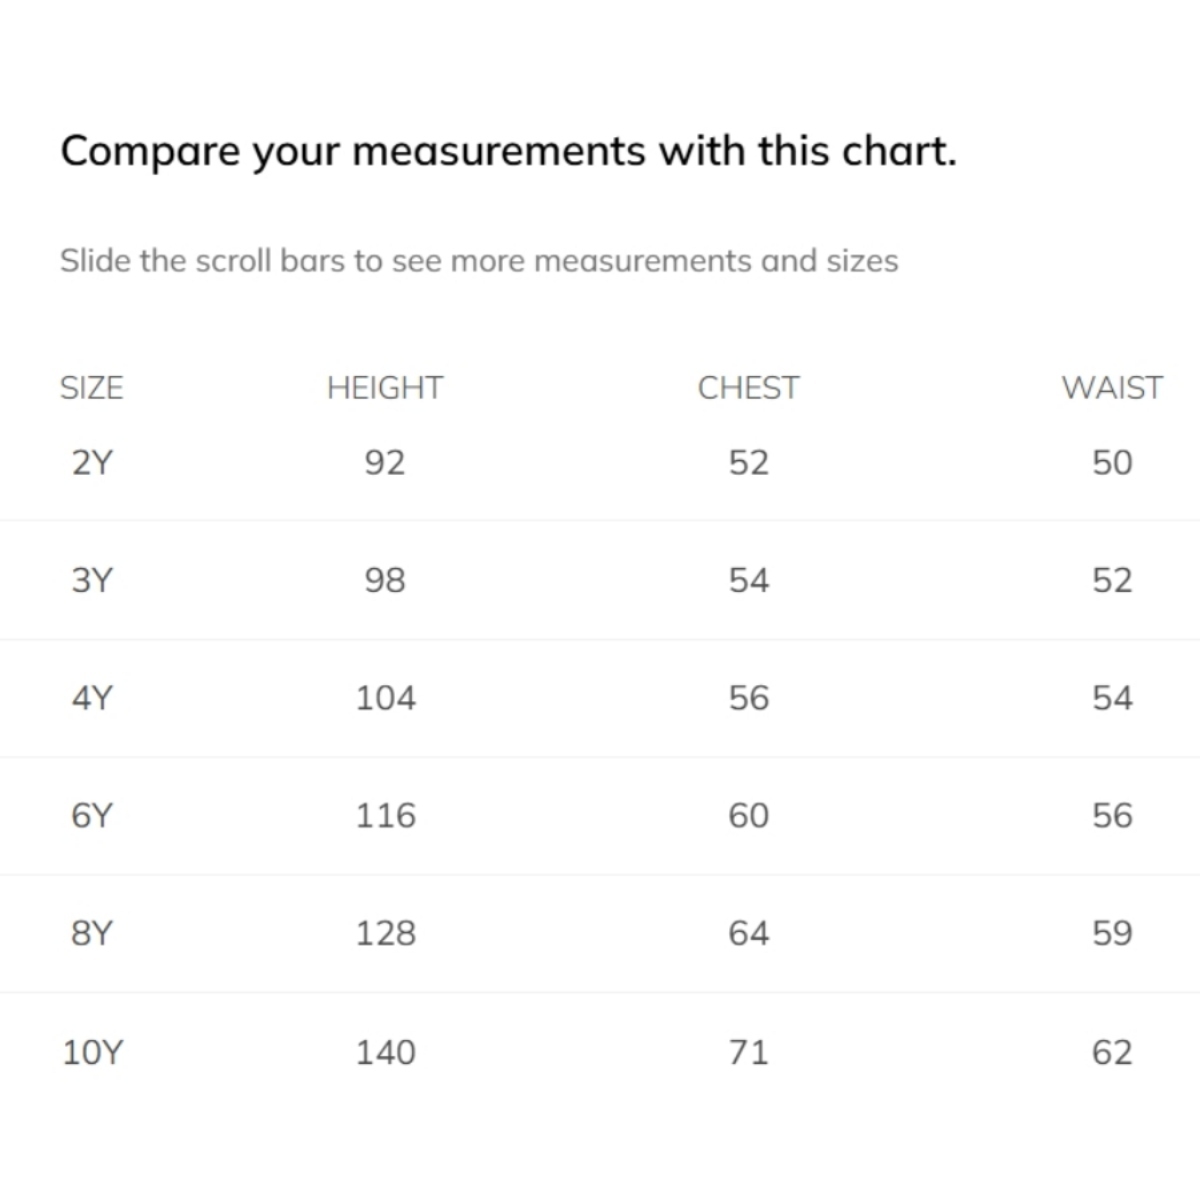The width and height of the screenshot is (1200, 1200).
Task: Select the 10Y size row label
Action: (92, 1052)
